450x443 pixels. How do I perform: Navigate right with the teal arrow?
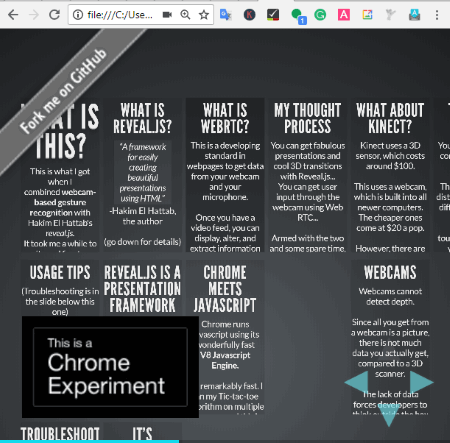pos(421,383)
